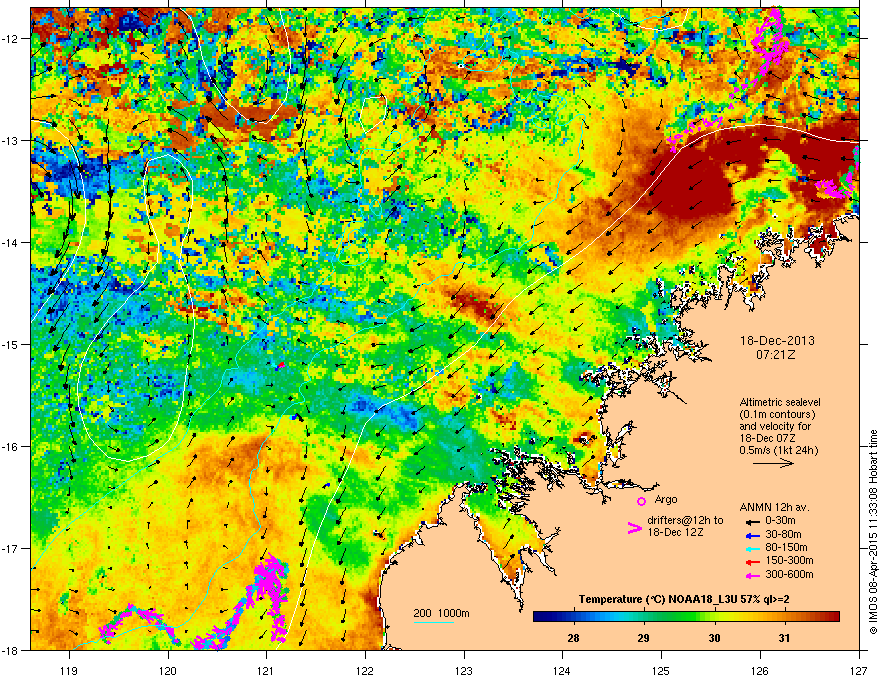This screenshot has width=880, height=680.
Task: Click the '125' longitude axis label
Action: coord(662,670)
